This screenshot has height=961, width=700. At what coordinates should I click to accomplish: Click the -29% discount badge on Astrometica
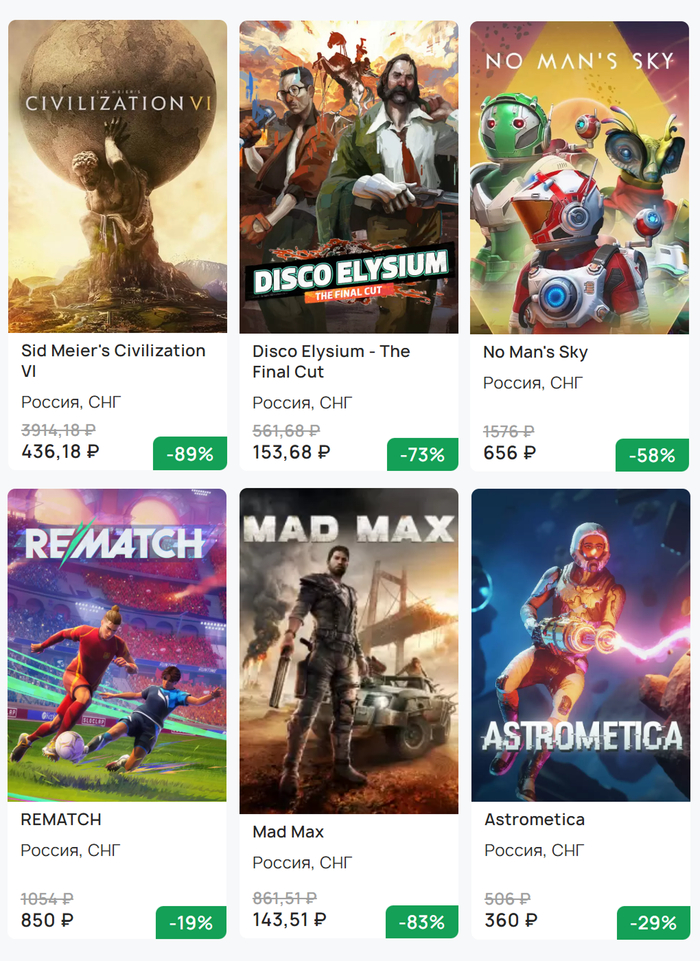pyautogui.click(x=653, y=923)
